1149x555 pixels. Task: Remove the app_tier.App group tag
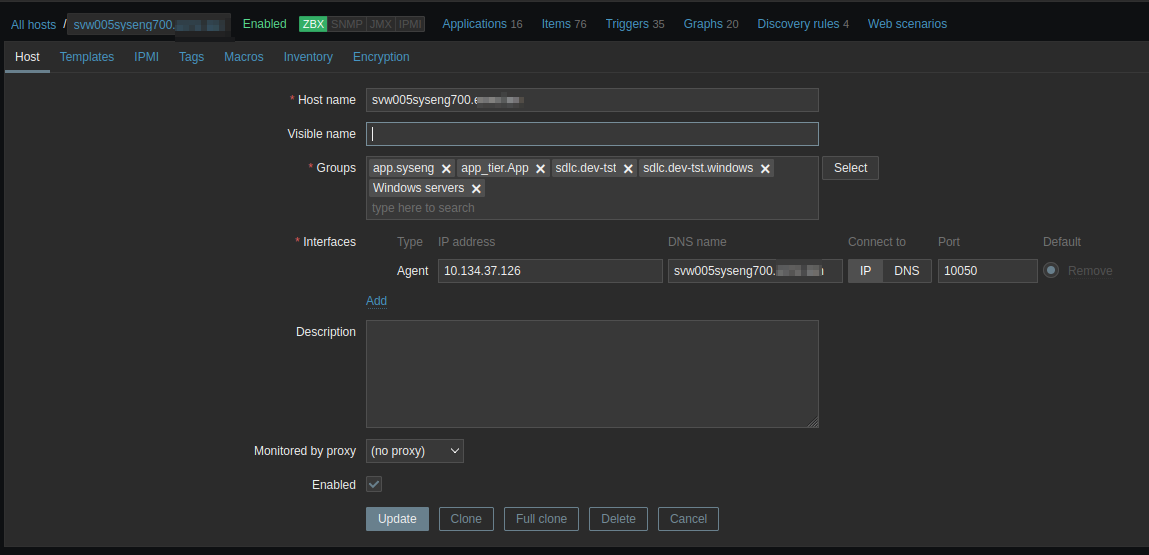coord(540,169)
